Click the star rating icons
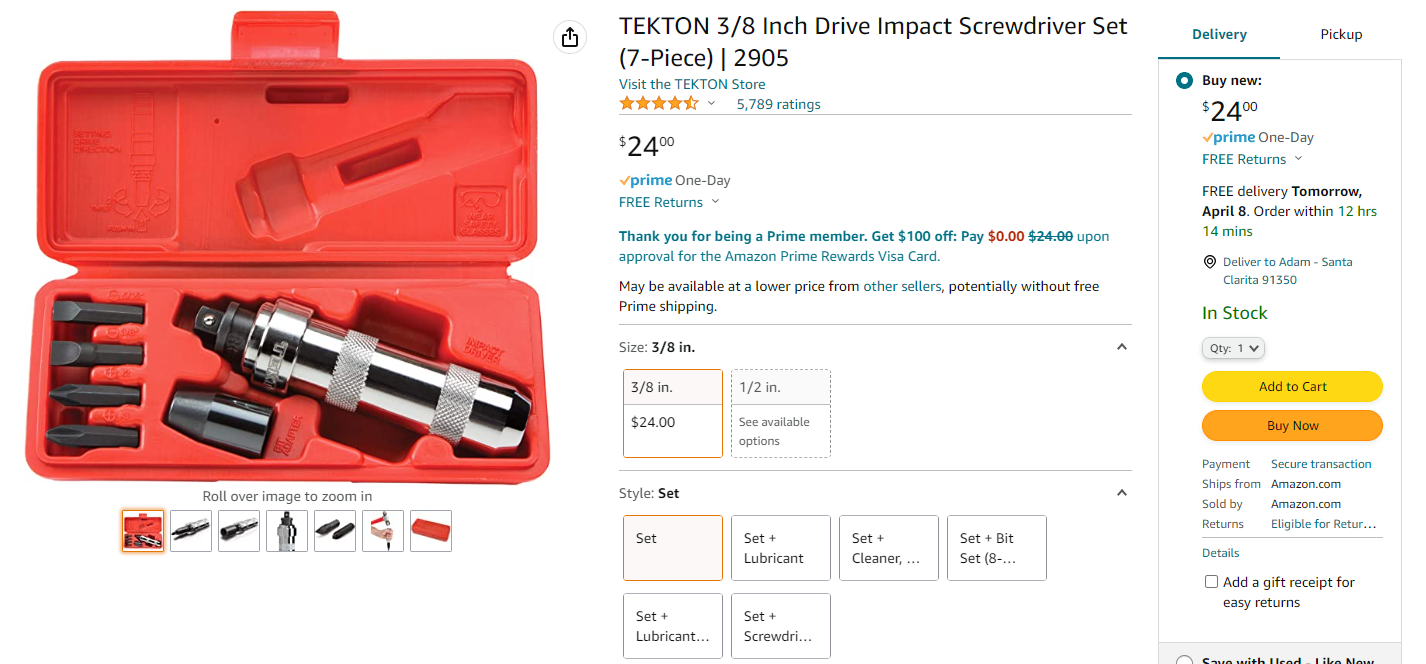This screenshot has height=664, width=1426. click(x=658, y=104)
